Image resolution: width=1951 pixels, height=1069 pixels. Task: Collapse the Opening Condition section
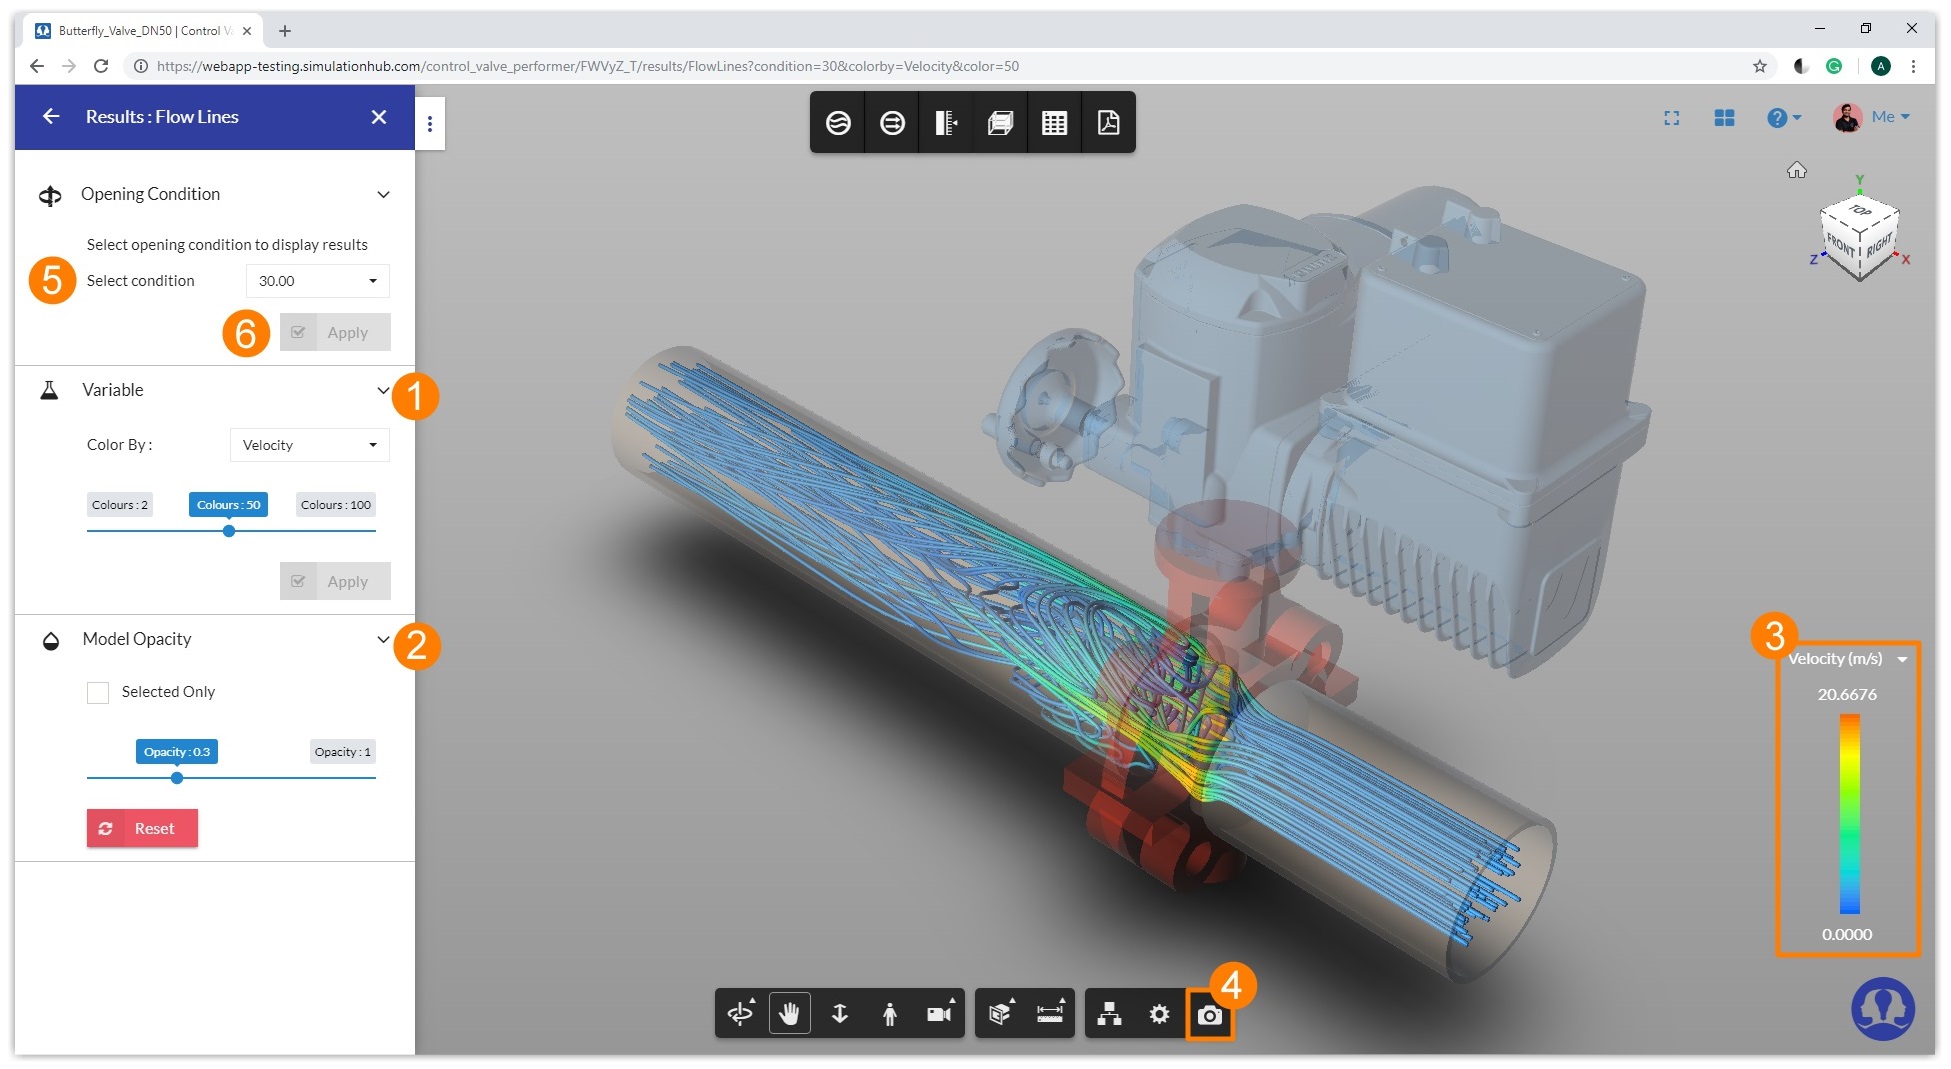pos(384,194)
